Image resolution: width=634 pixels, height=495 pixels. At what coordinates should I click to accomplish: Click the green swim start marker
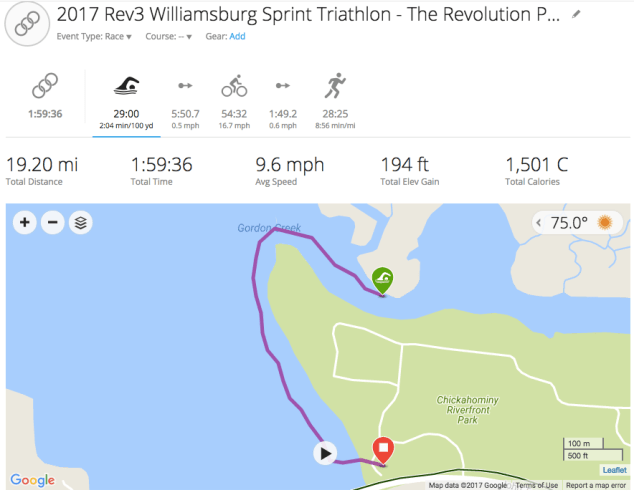[x=382, y=281]
